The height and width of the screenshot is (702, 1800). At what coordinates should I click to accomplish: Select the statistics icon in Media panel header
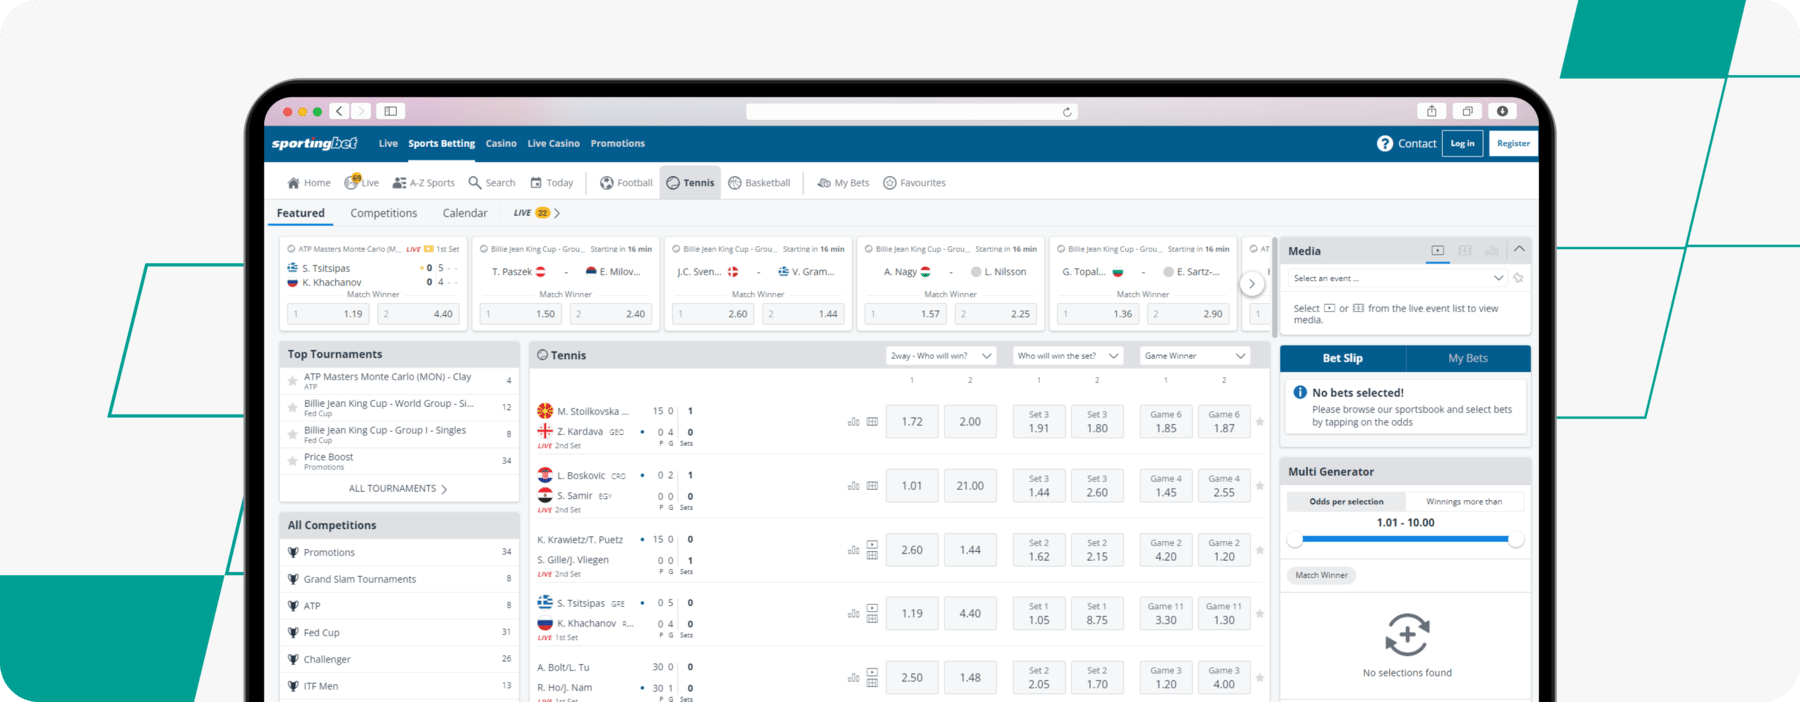pos(1492,250)
